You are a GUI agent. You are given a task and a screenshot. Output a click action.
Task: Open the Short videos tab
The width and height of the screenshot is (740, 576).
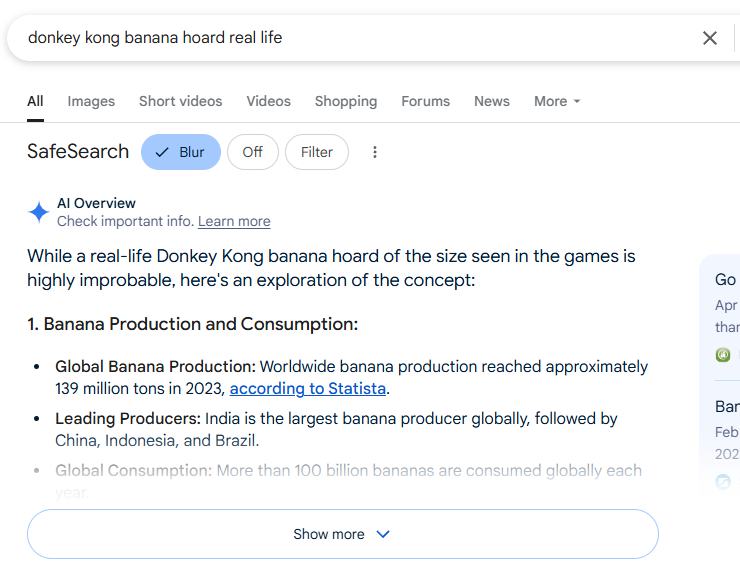180,101
